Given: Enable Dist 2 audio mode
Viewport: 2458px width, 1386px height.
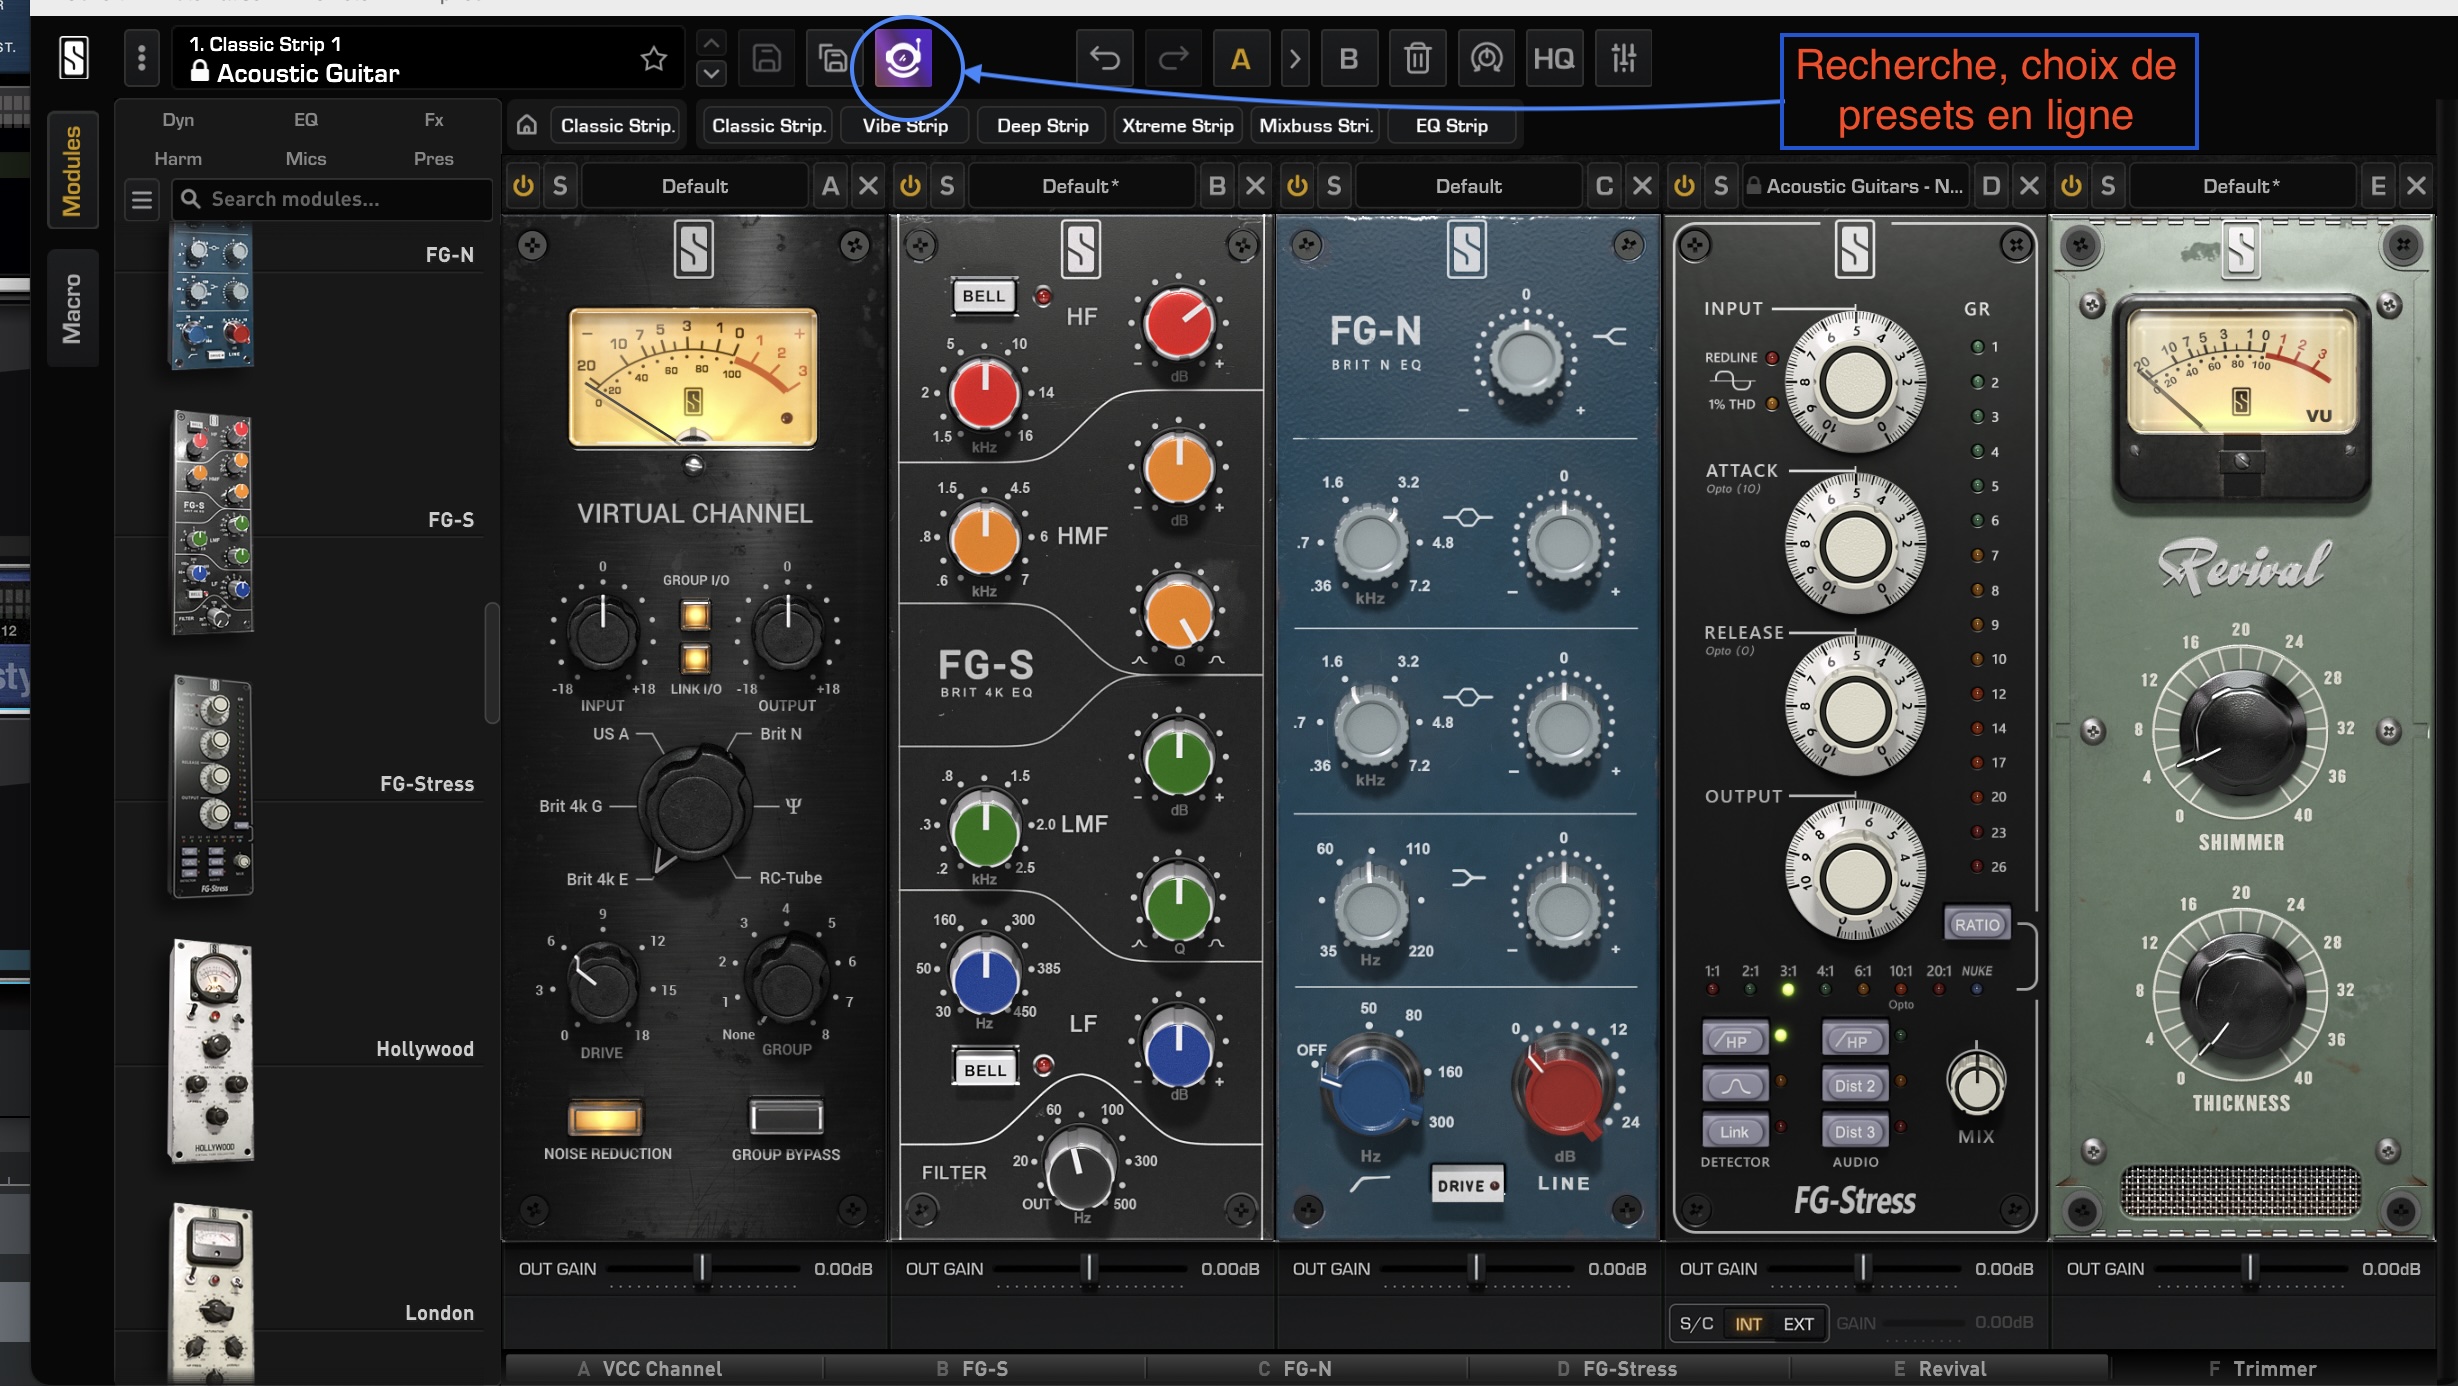Looking at the screenshot, I should 1854,1085.
